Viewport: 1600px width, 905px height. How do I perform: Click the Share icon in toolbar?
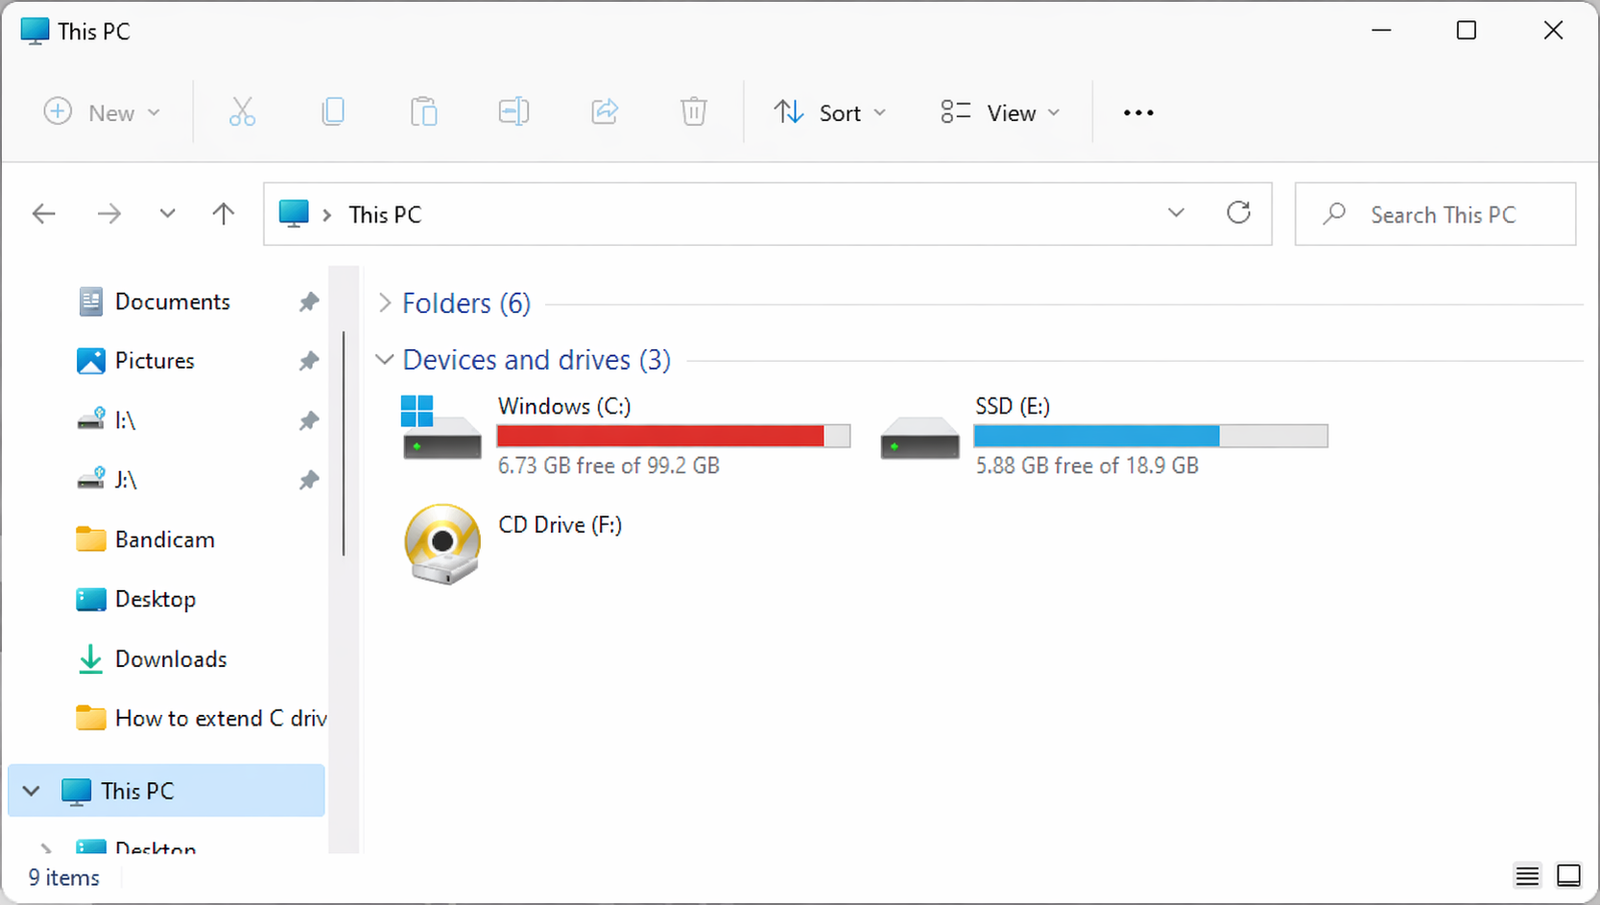605,112
